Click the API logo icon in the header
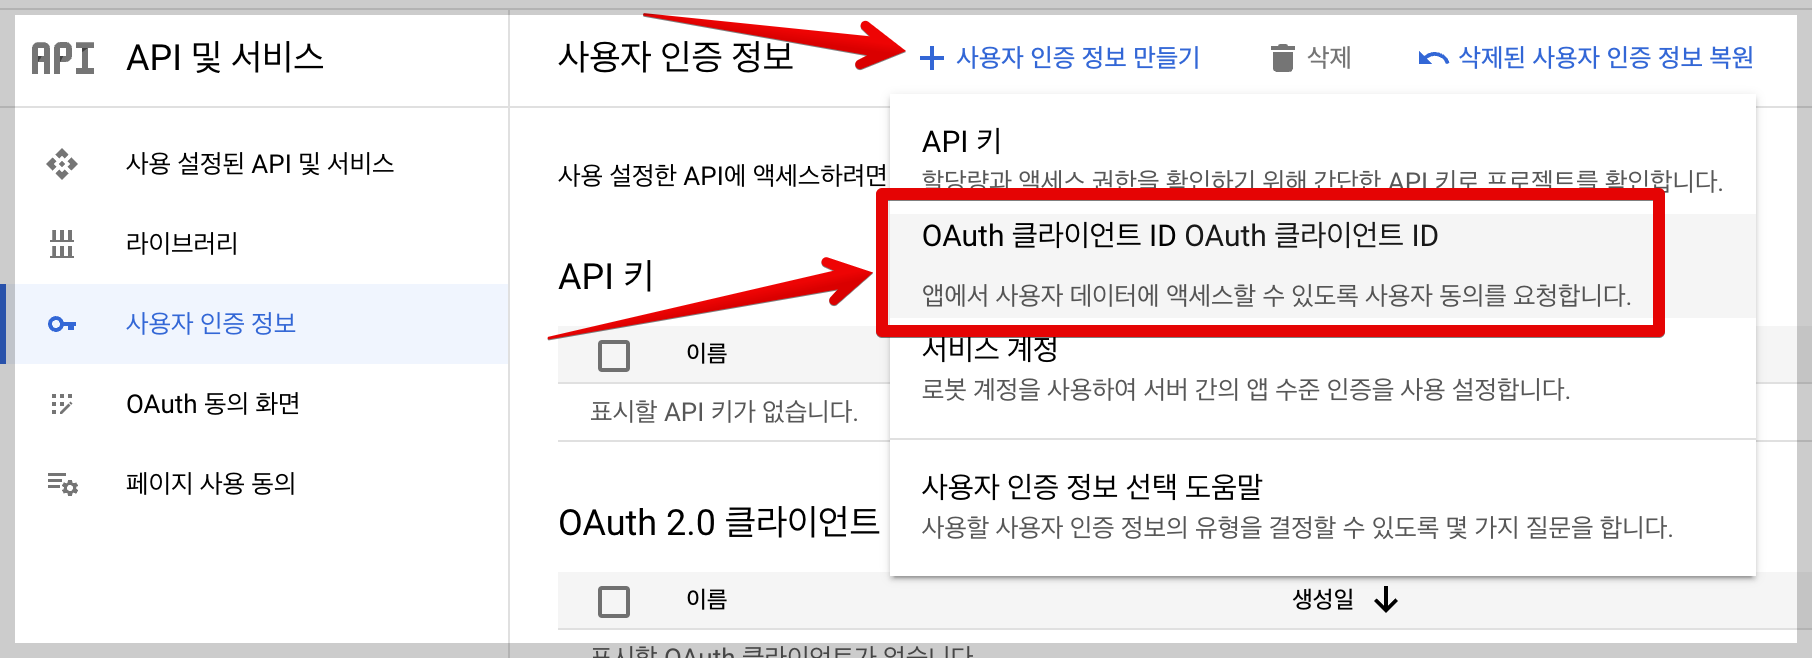This screenshot has height=658, width=1812. click(x=63, y=58)
